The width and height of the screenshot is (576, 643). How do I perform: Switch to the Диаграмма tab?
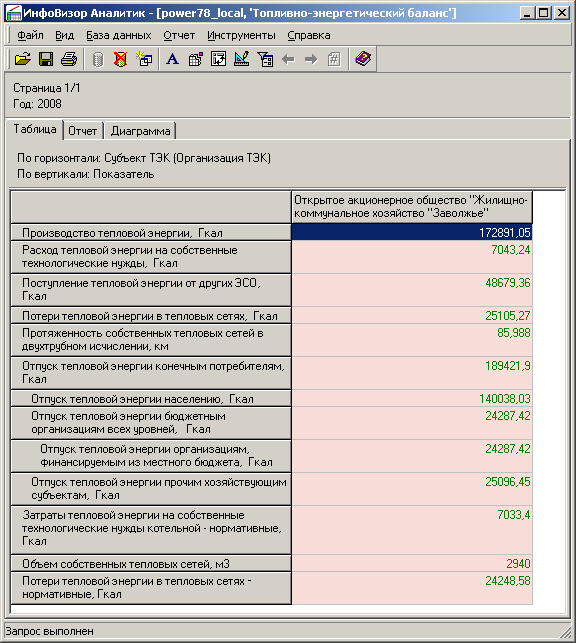(x=140, y=131)
